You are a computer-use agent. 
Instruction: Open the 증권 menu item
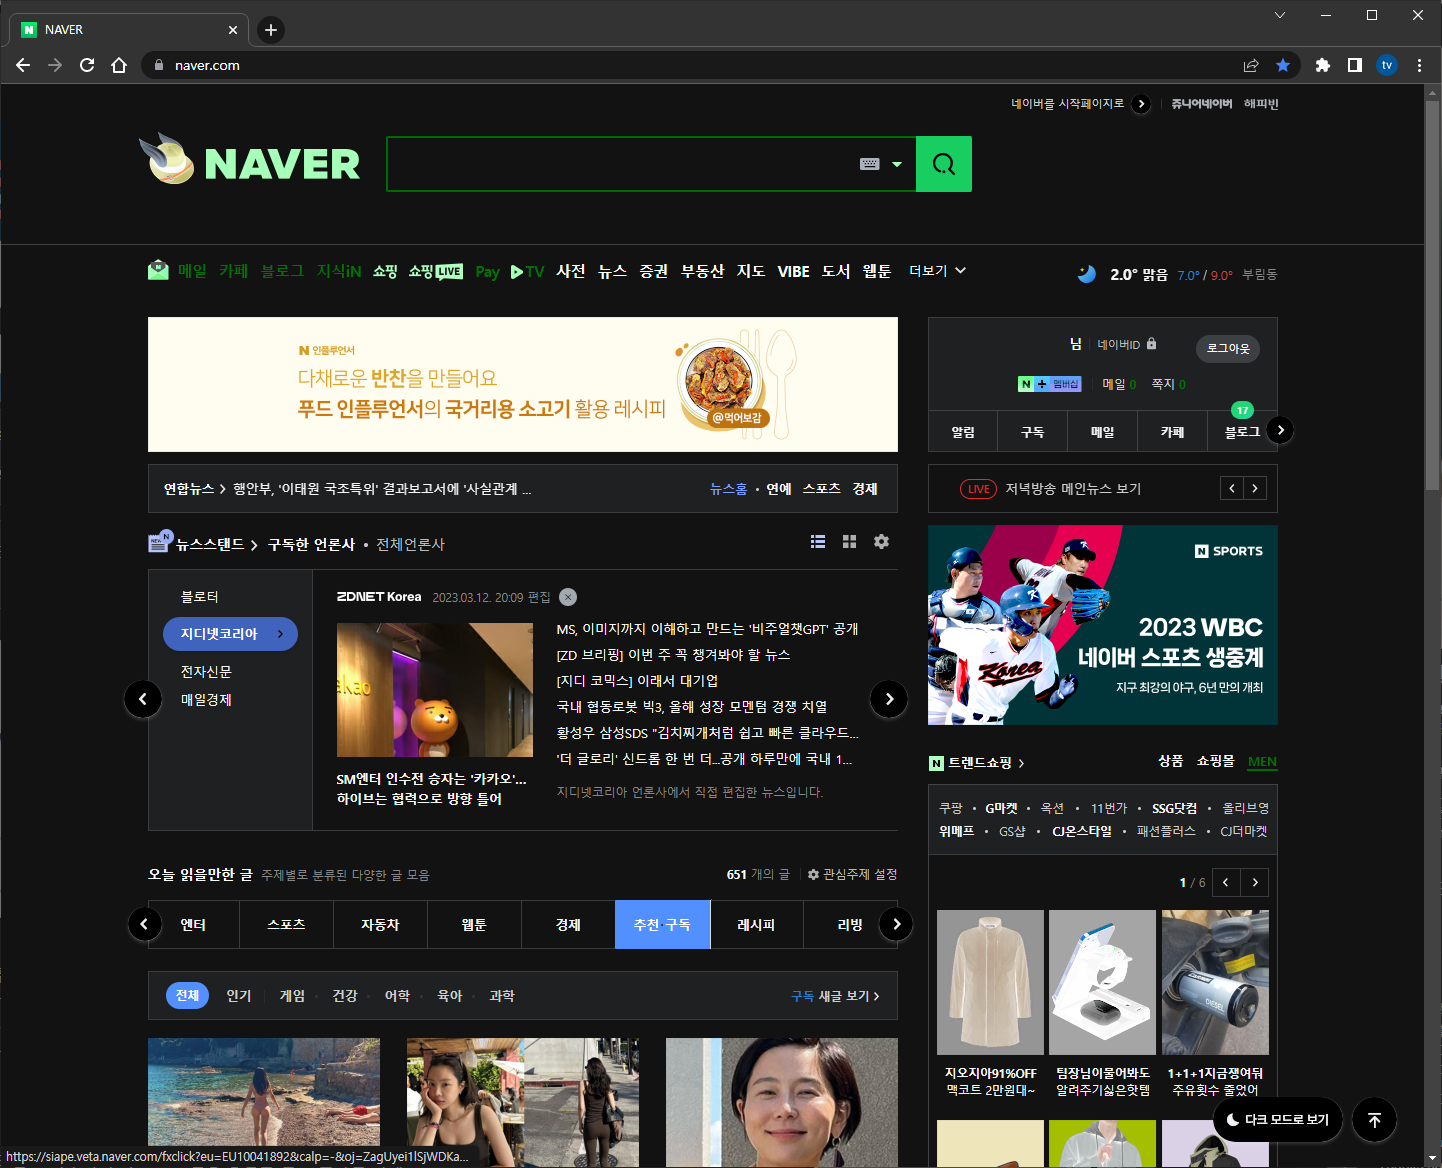pyautogui.click(x=654, y=271)
